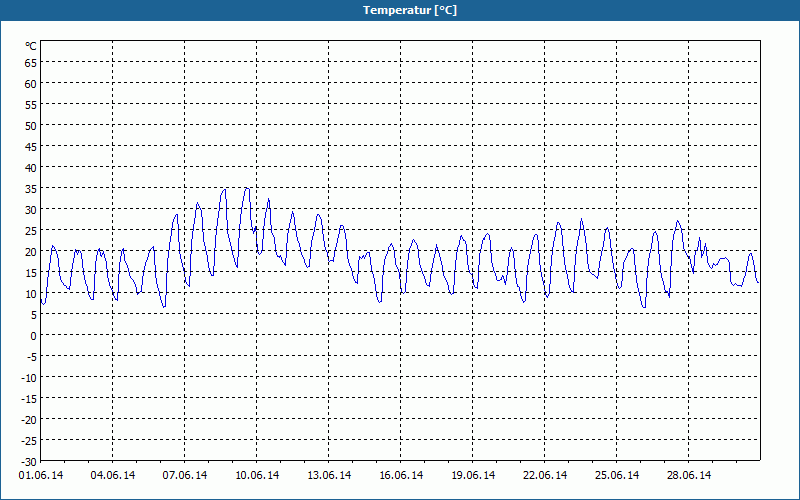800x500 pixels.
Task: Select the 10 y-axis label
Action: (x=31, y=293)
